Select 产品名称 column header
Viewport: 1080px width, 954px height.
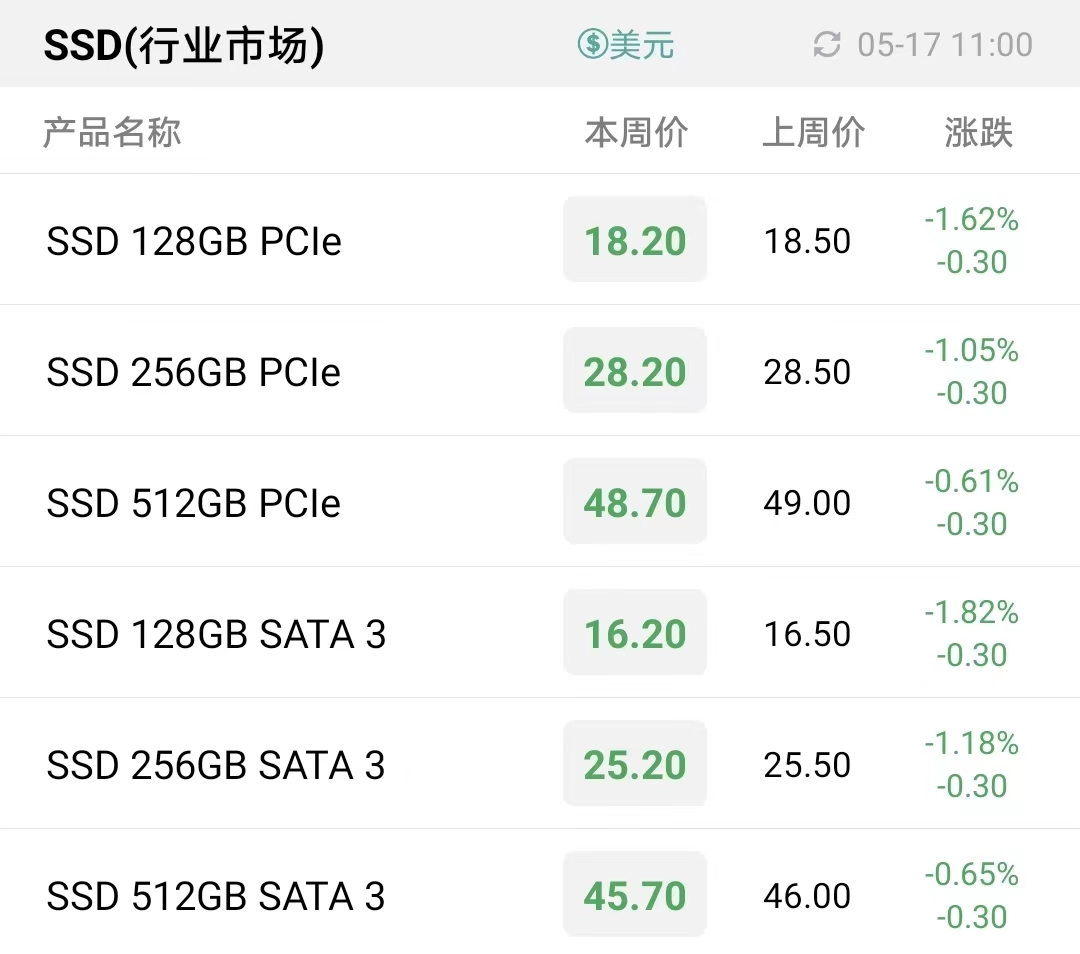coord(112,132)
